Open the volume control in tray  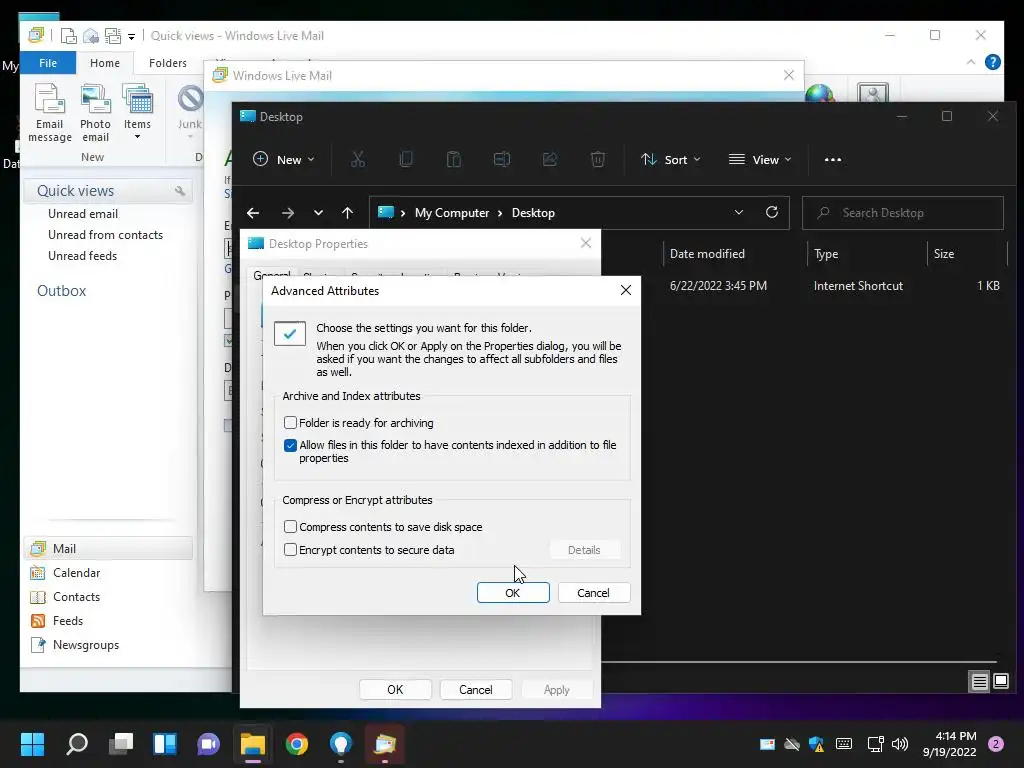pyautogui.click(x=900, y=744)
